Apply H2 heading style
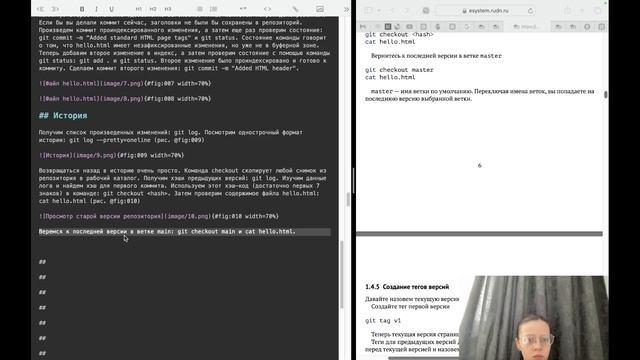 coord(153,9)
